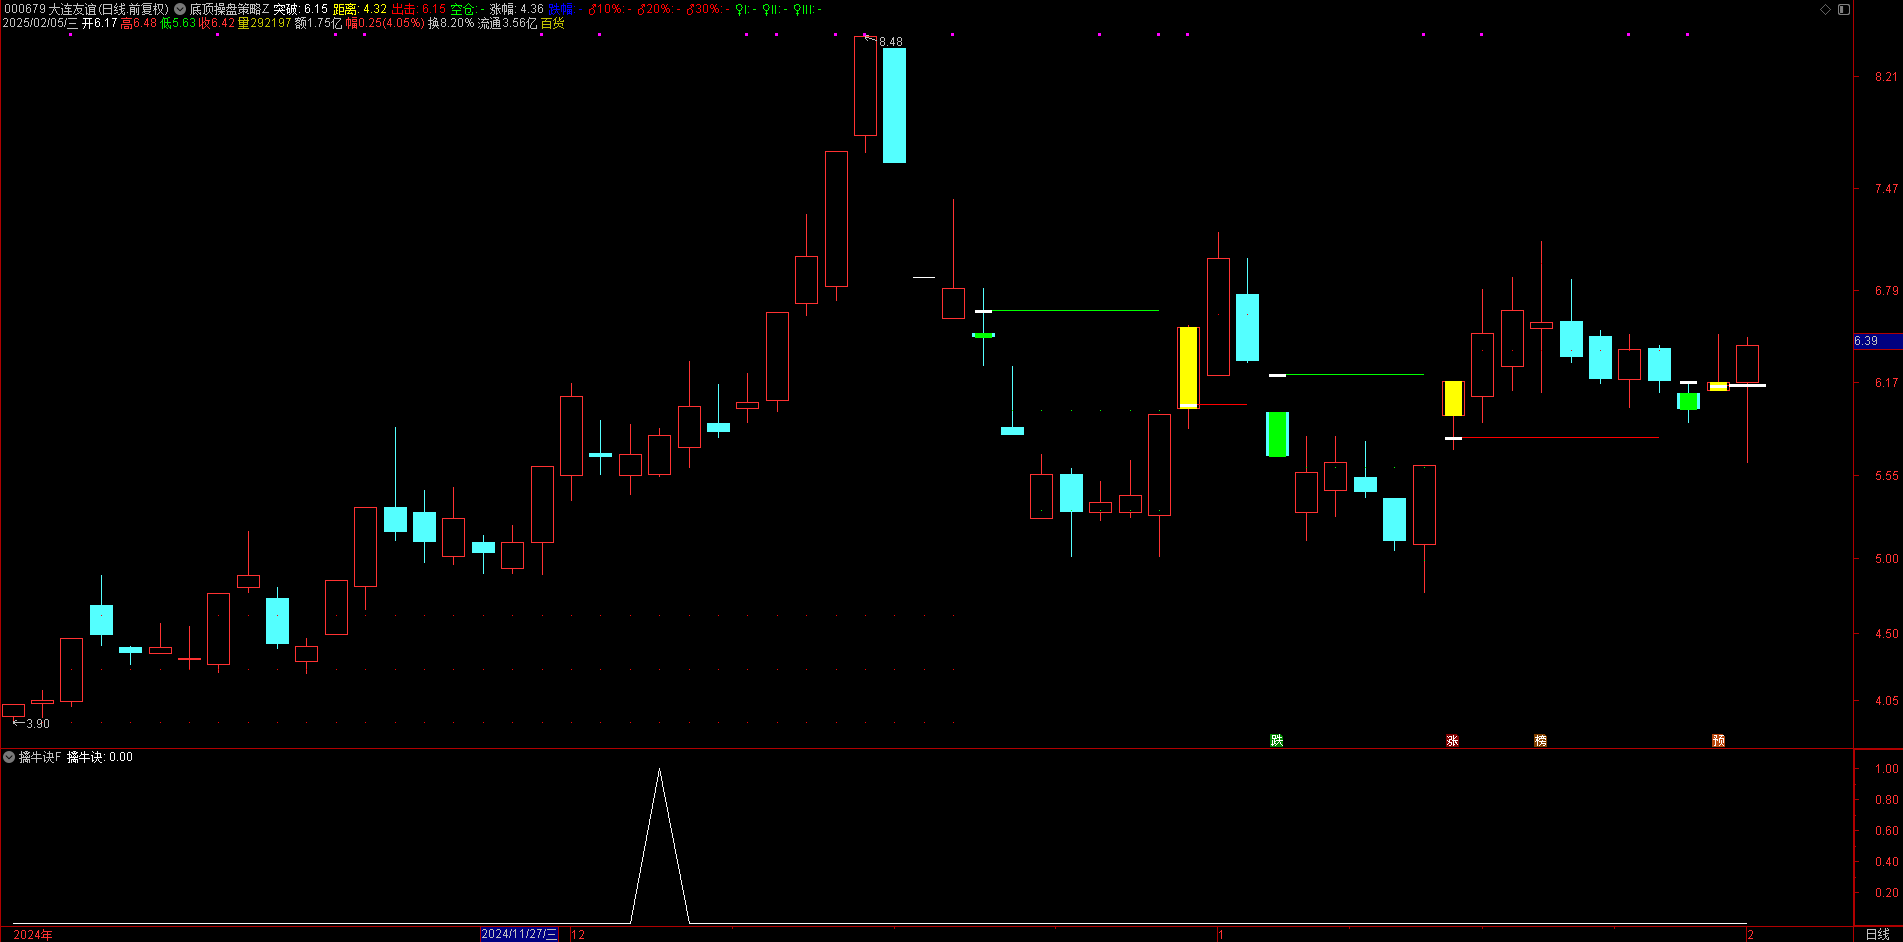Click the 流通3.56亿 value
Viewport: 1903px width, 942px height.
507,23
